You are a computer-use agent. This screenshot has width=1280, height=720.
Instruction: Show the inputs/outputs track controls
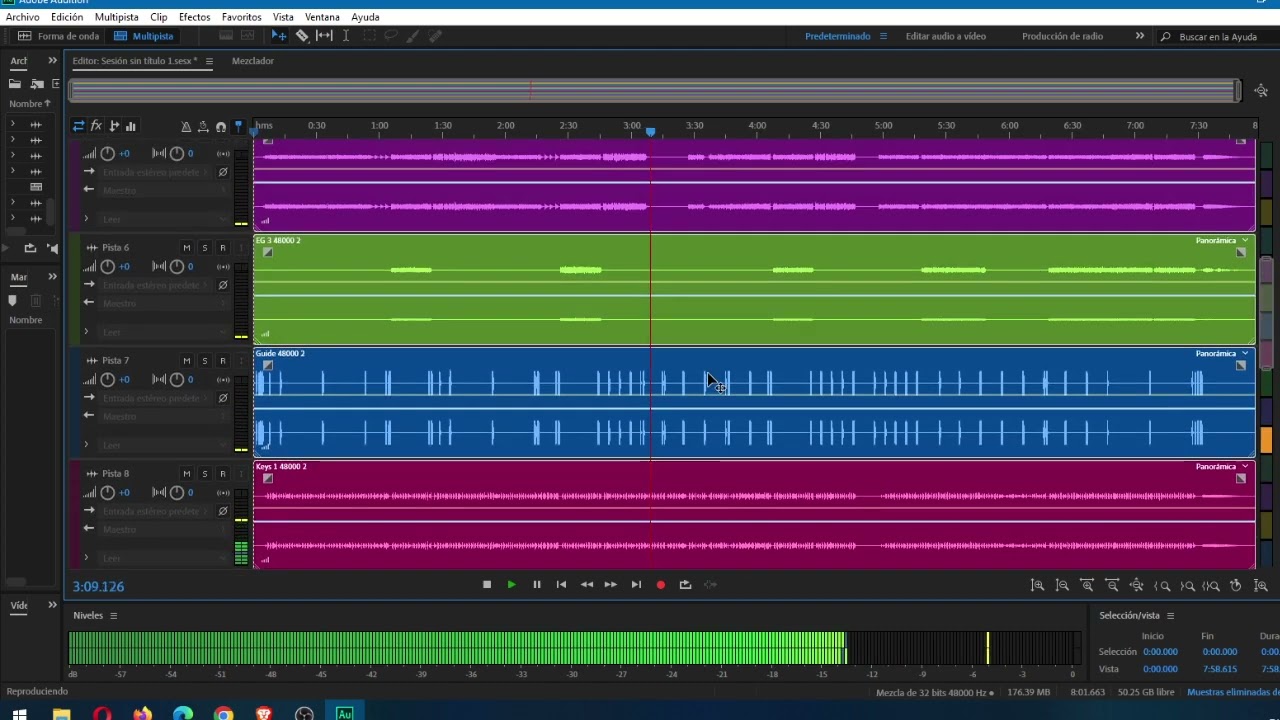[x=78, y=126]
